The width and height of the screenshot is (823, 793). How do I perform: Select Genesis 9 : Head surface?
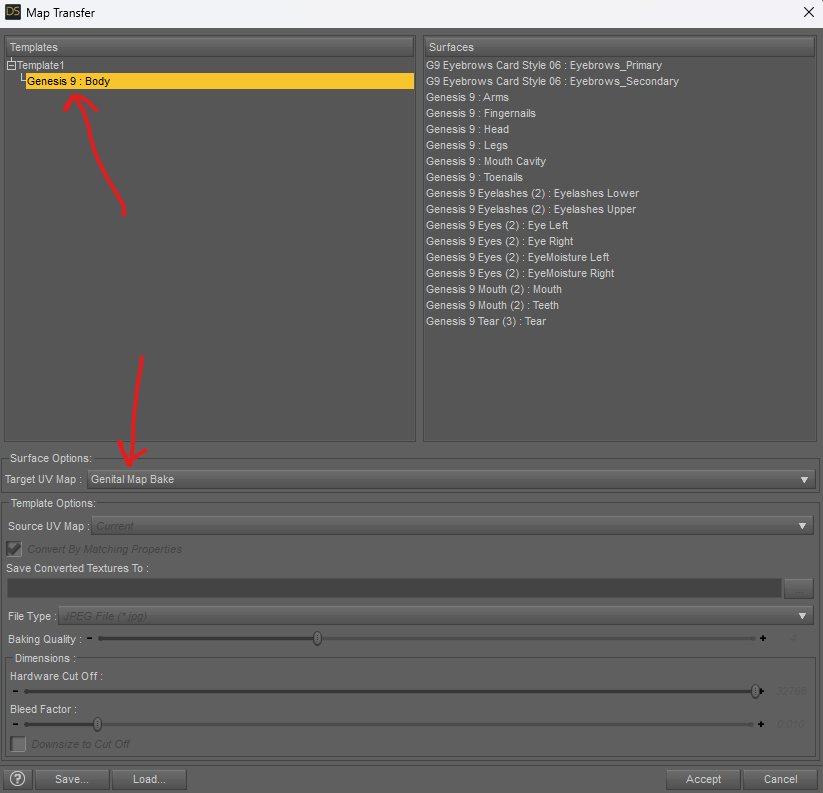coord(467,129)
